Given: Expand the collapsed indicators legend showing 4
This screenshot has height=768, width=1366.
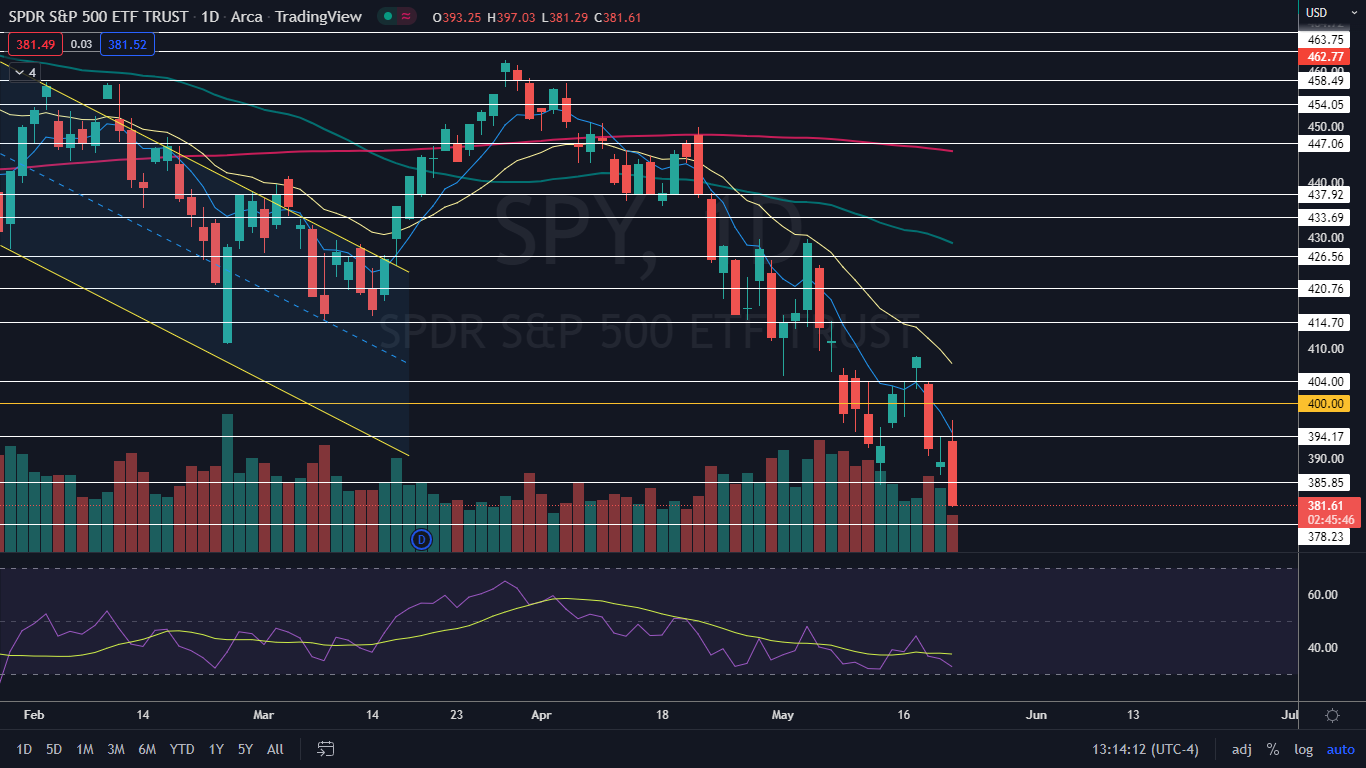Looking at the screenshot, I should click(x=25, y=72).
